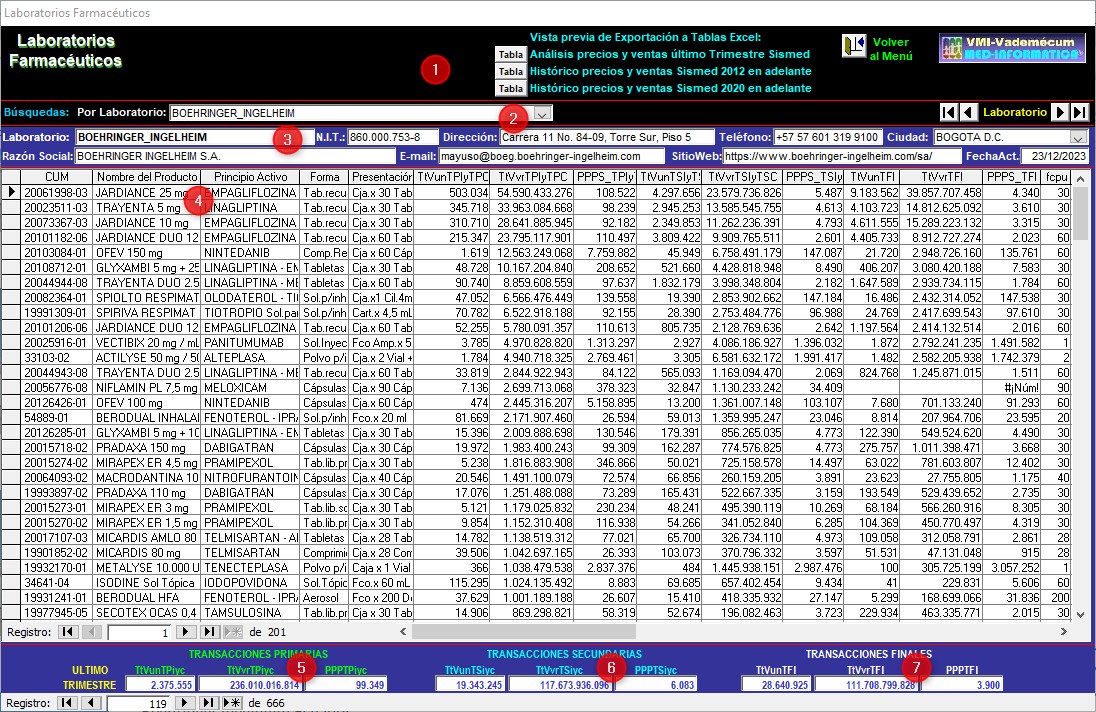Jump to last record in the 666-record navigator

[209, 703]
